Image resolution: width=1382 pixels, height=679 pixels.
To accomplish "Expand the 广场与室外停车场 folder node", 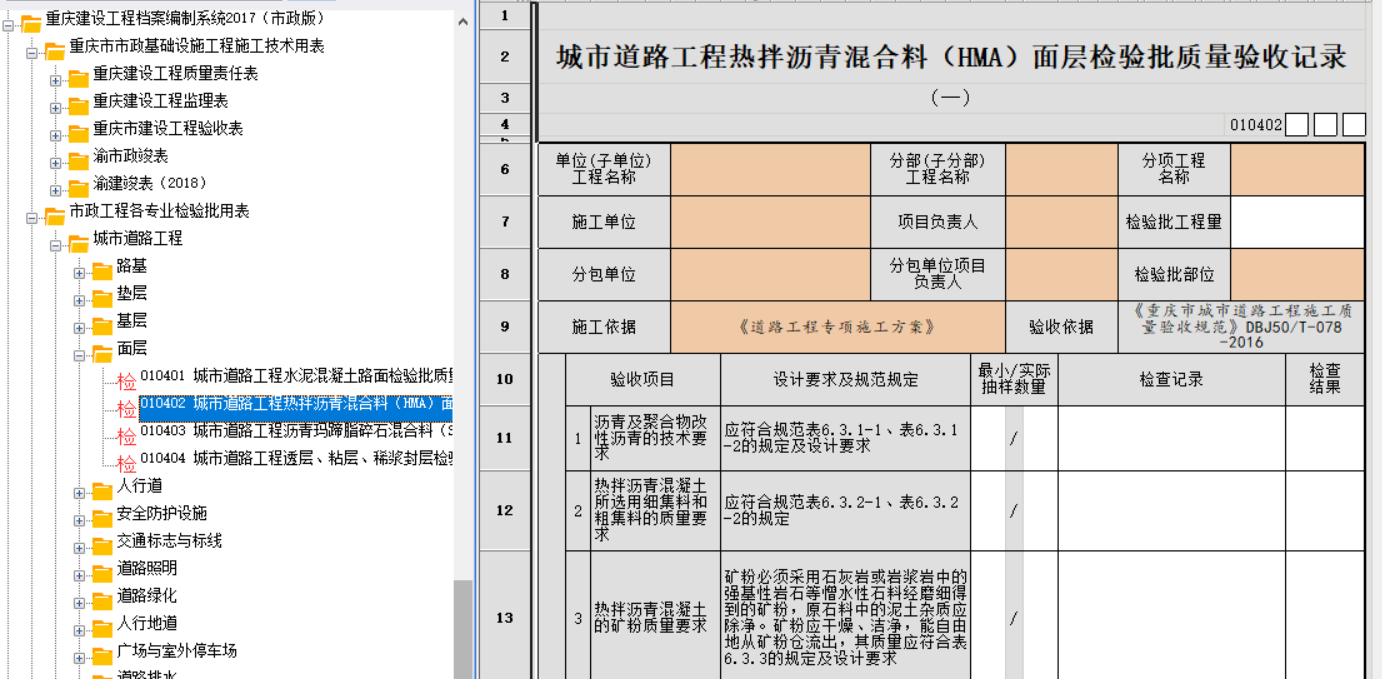I will [79, 657].
